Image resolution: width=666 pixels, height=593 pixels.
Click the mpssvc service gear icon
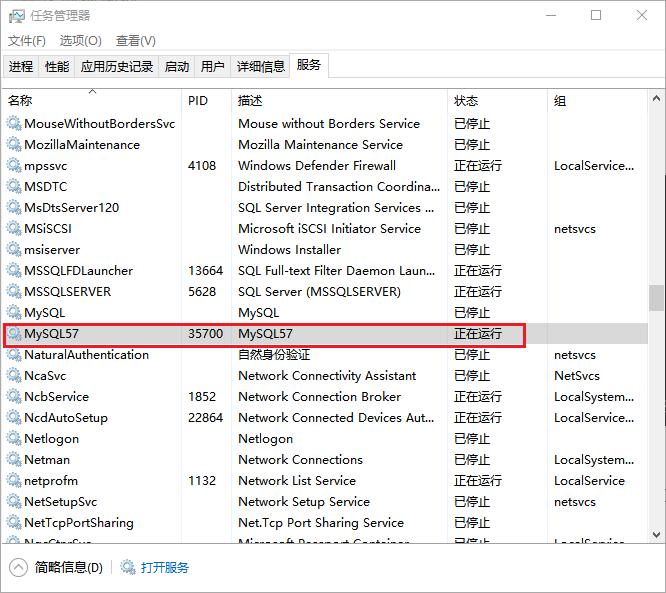pyautogui.click(x=14, y=166)
